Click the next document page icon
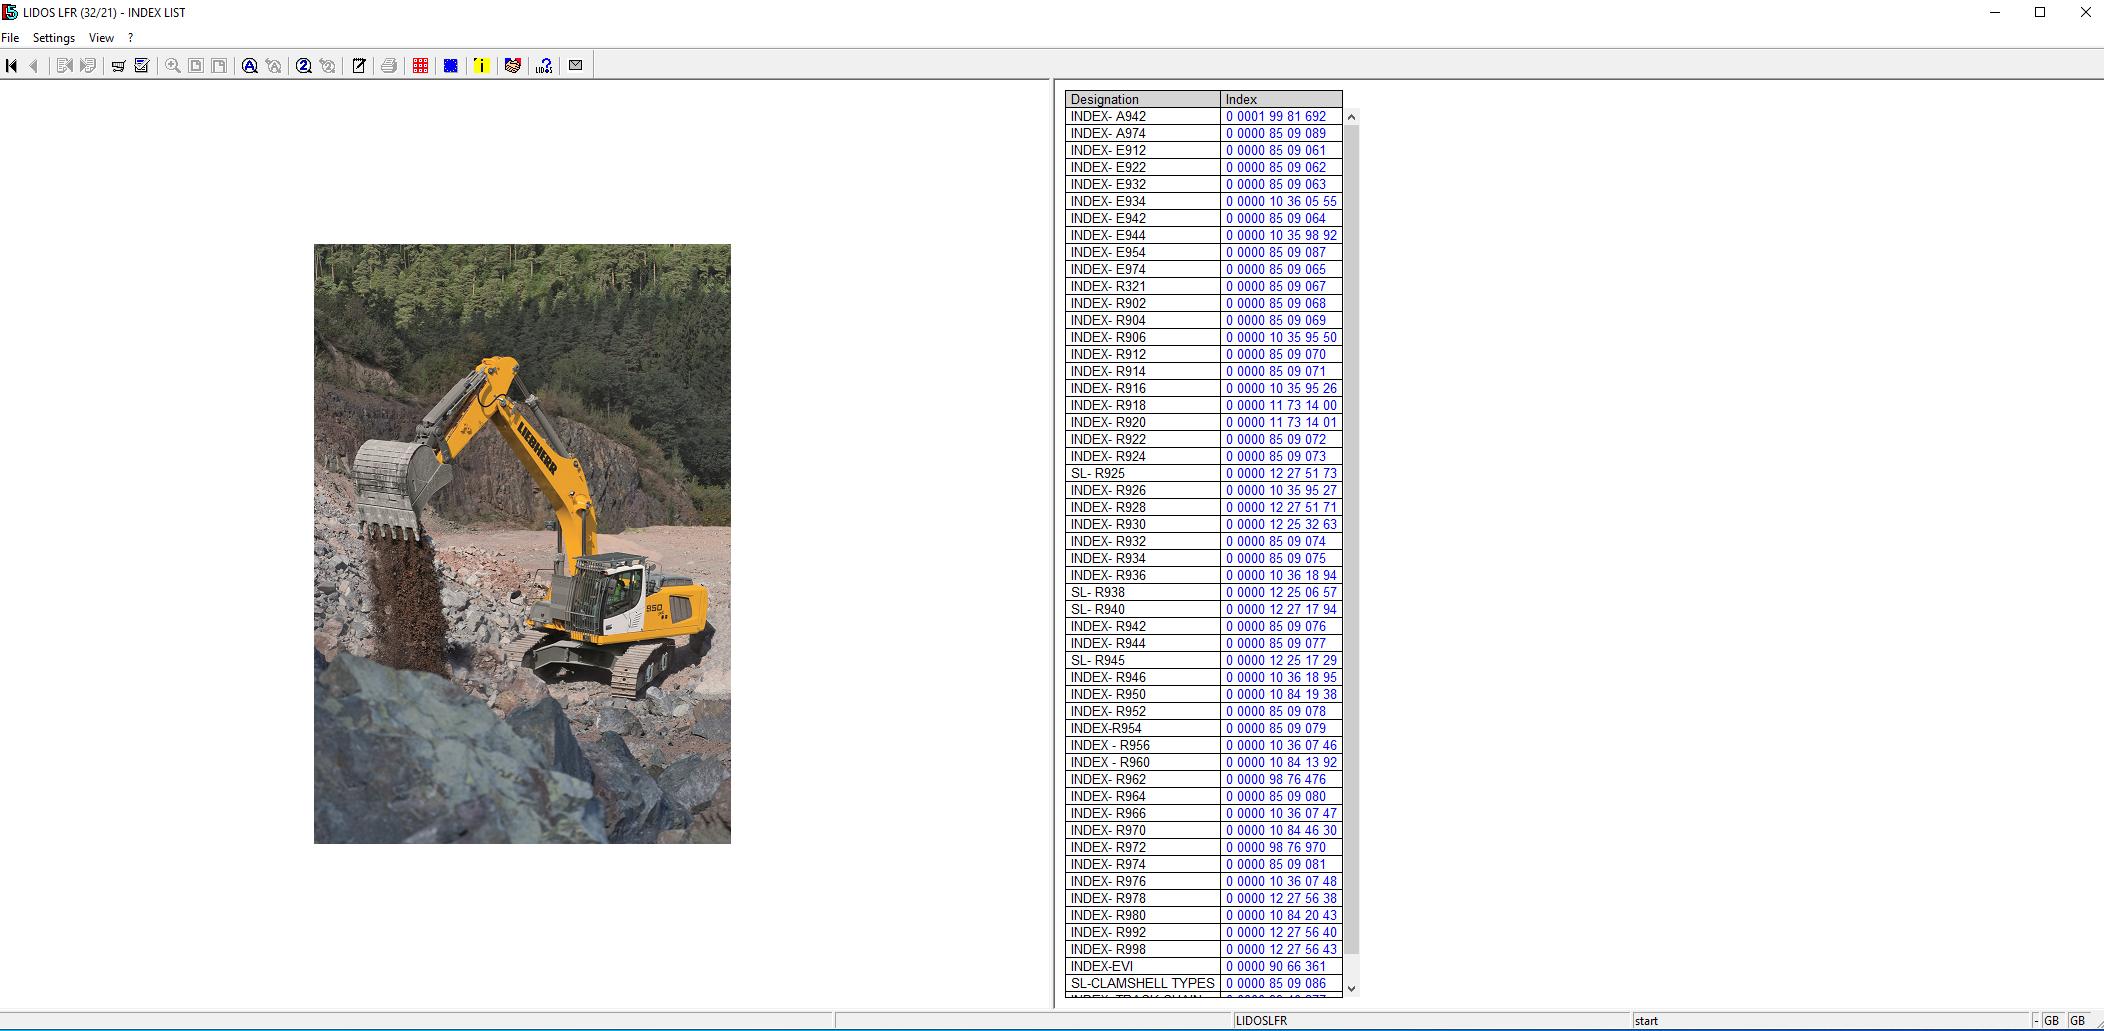Viewport: 2104px width, 1031px height. (x=88, y=66)
